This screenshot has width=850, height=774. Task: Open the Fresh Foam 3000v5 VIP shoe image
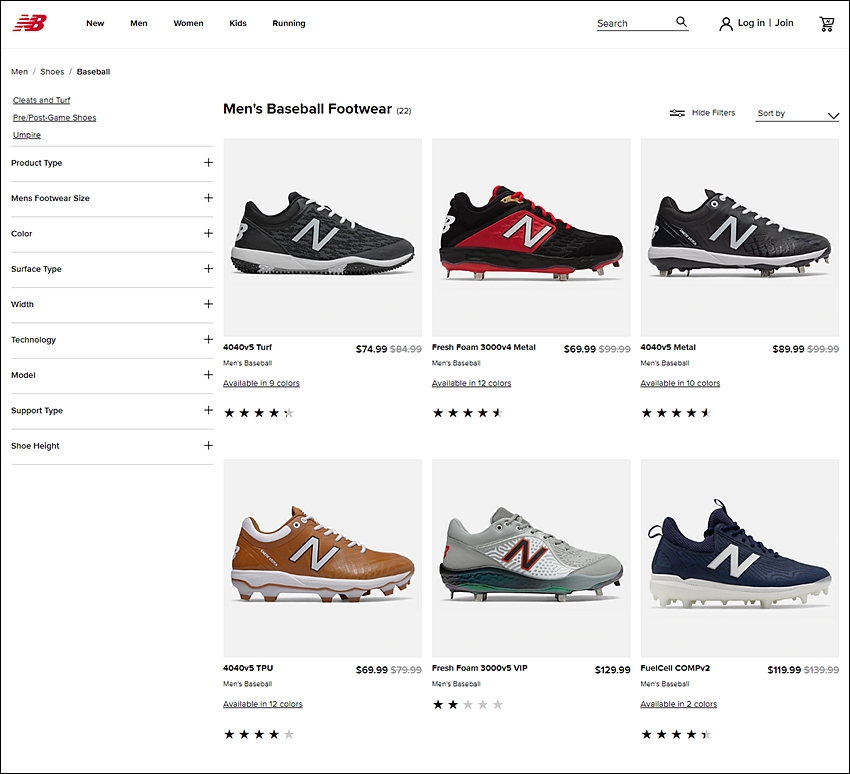[531, 558]
